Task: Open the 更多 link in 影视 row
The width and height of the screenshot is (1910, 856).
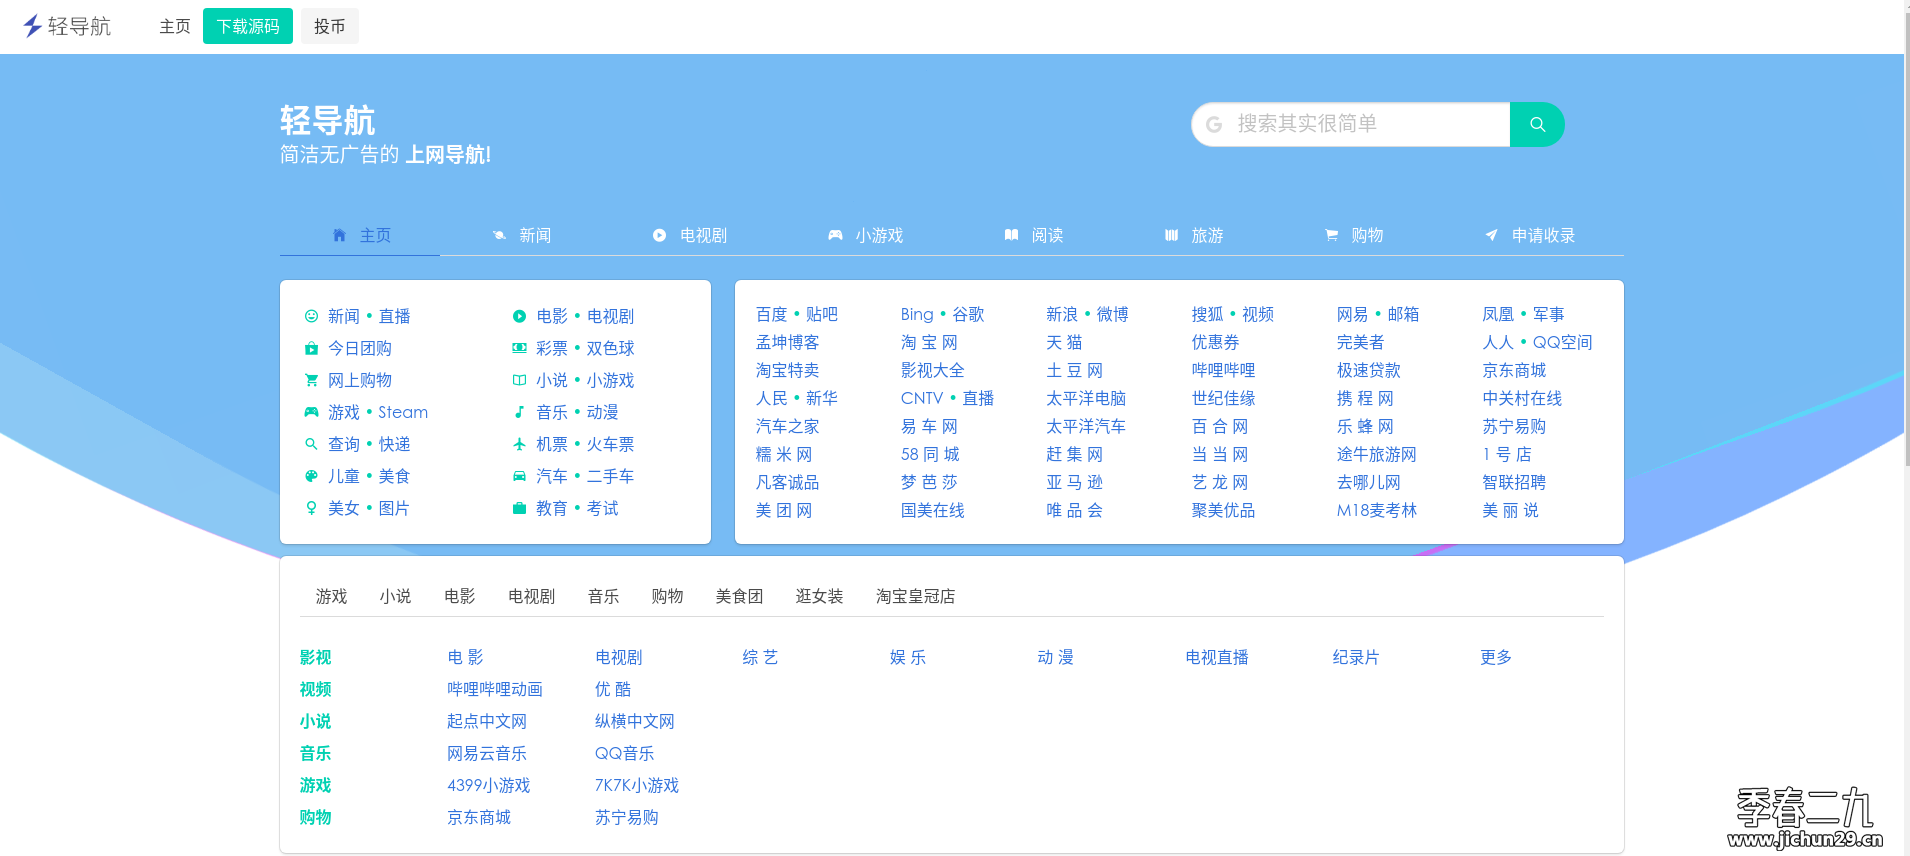Action: pos(1496,657)
